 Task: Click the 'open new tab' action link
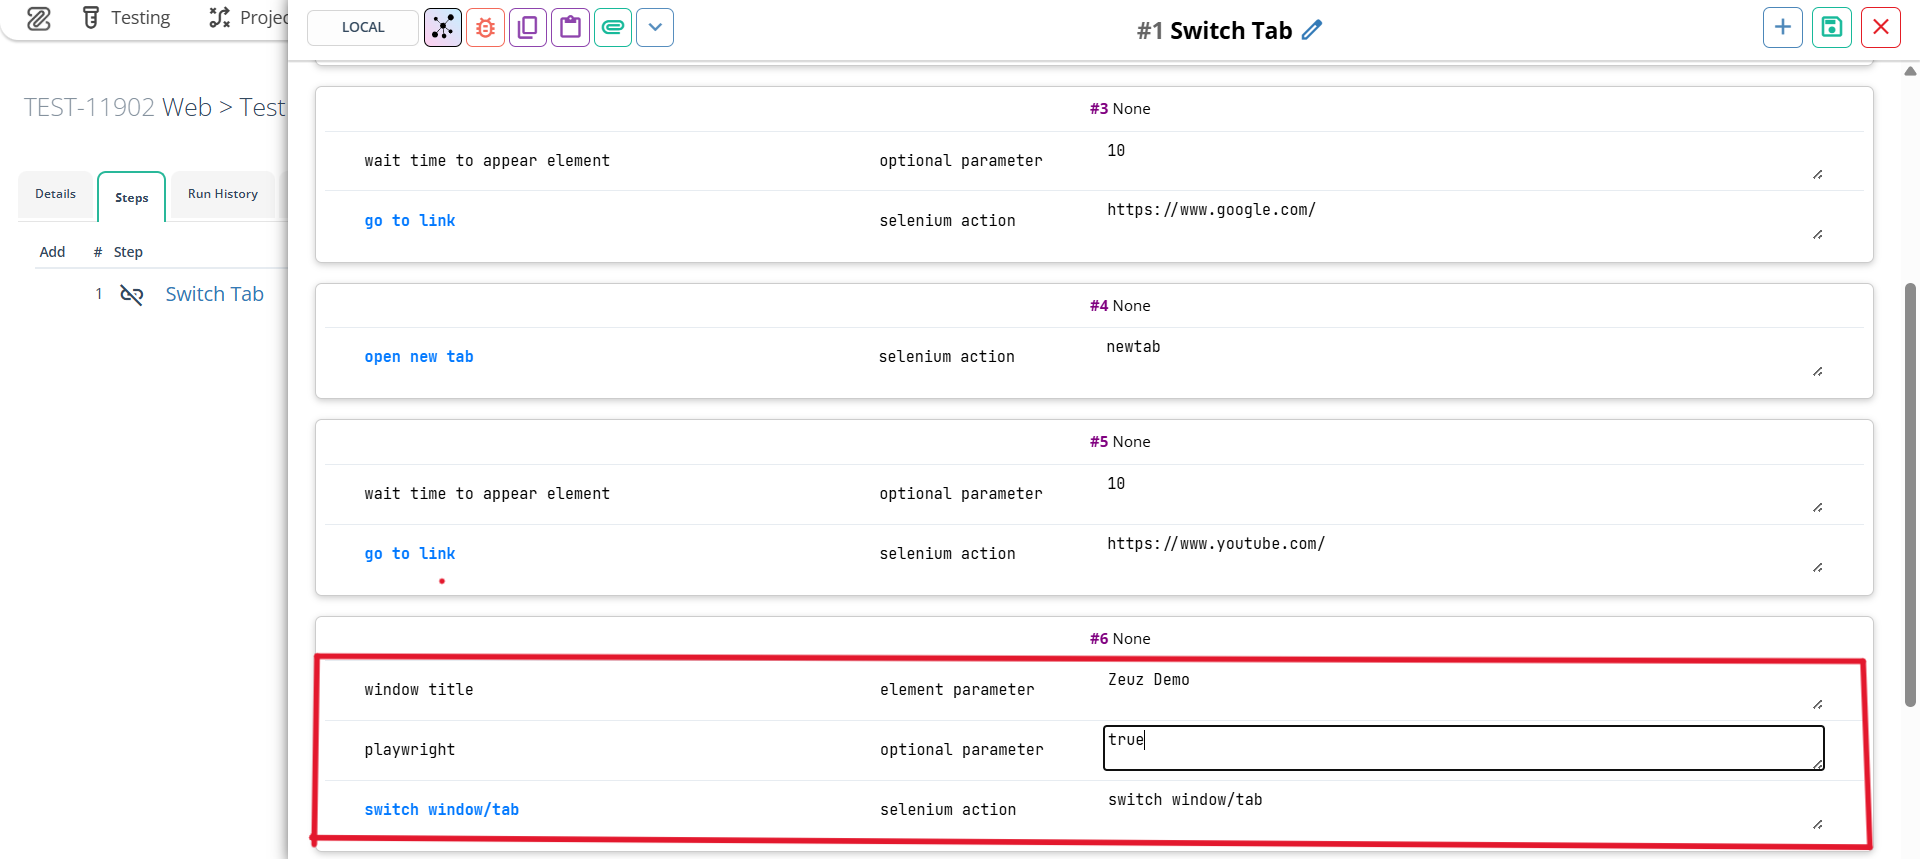[418, 357]
